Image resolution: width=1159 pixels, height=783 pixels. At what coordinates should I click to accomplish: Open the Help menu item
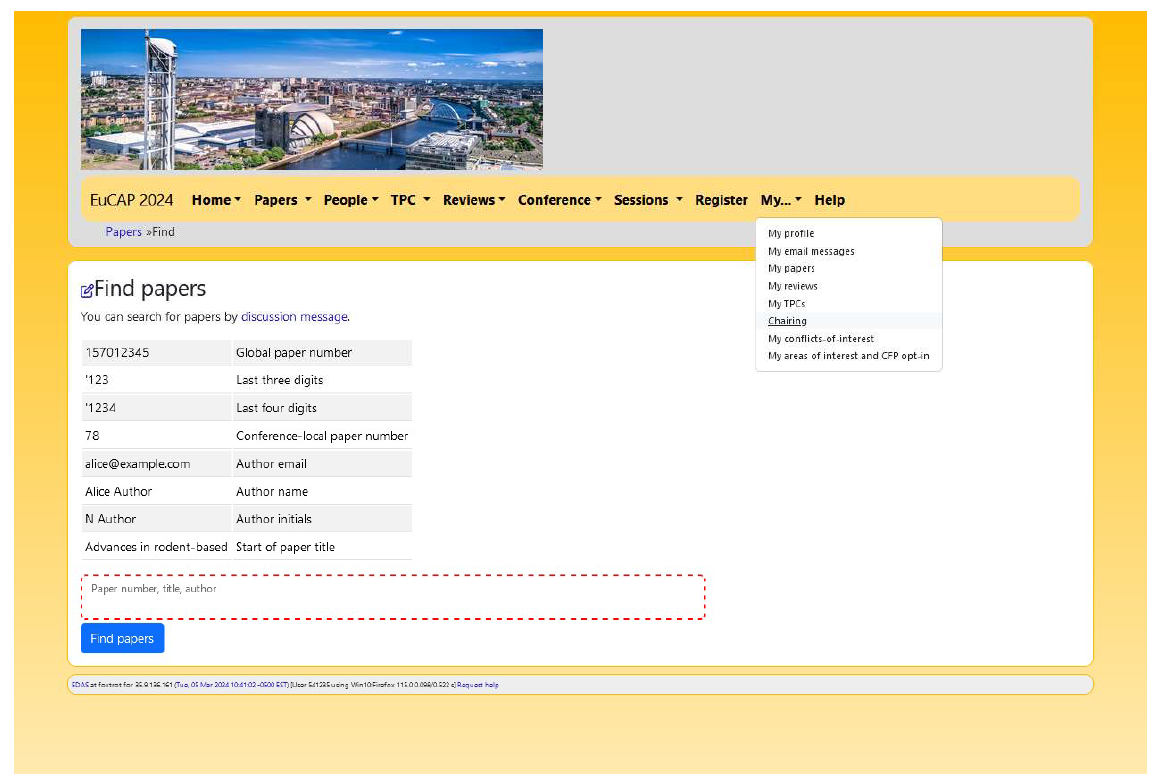click(829, 200)
